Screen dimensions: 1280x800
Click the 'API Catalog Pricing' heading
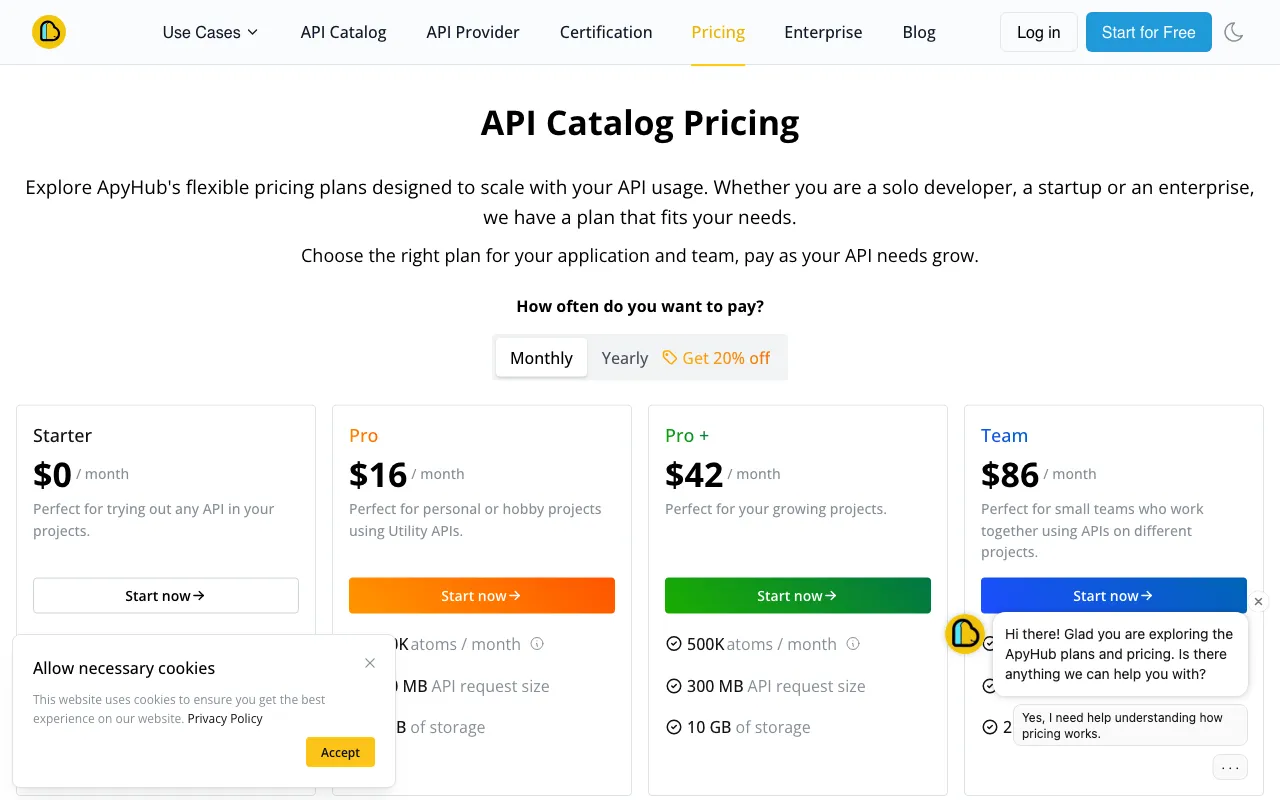(x=640, y=123)
